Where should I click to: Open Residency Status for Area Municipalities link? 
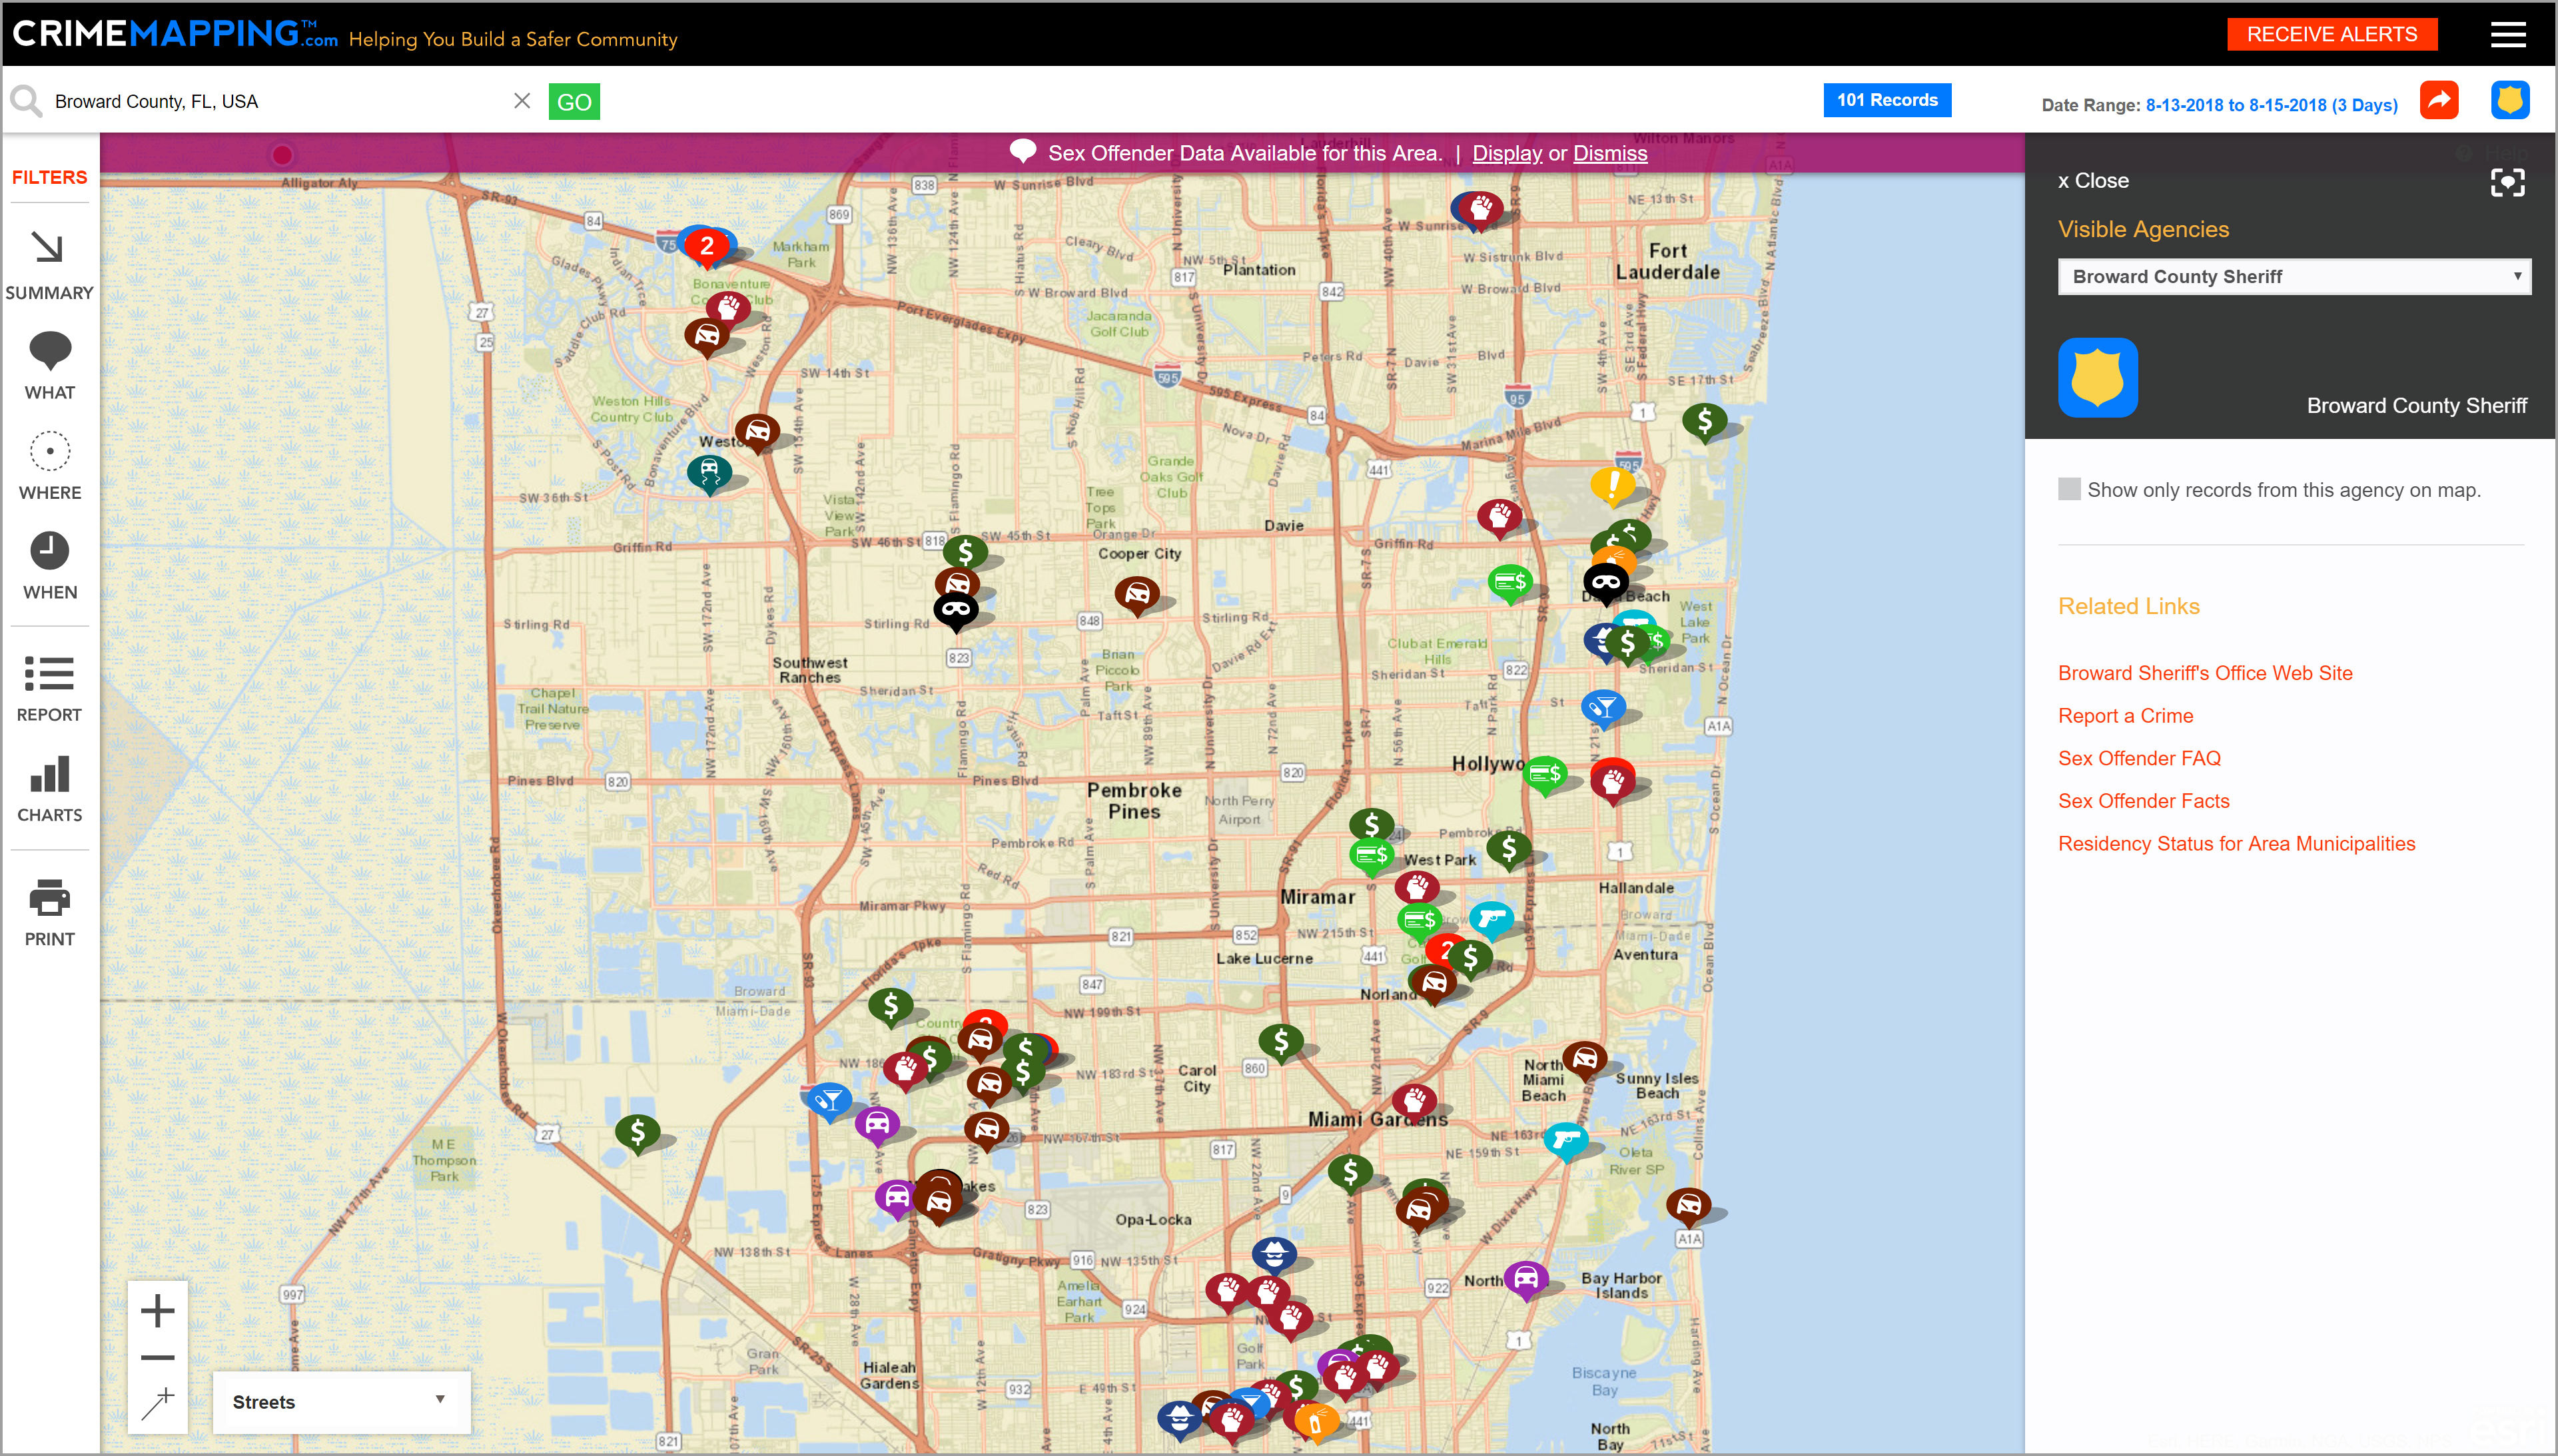pyautogui.click(x=2236, y=844)
